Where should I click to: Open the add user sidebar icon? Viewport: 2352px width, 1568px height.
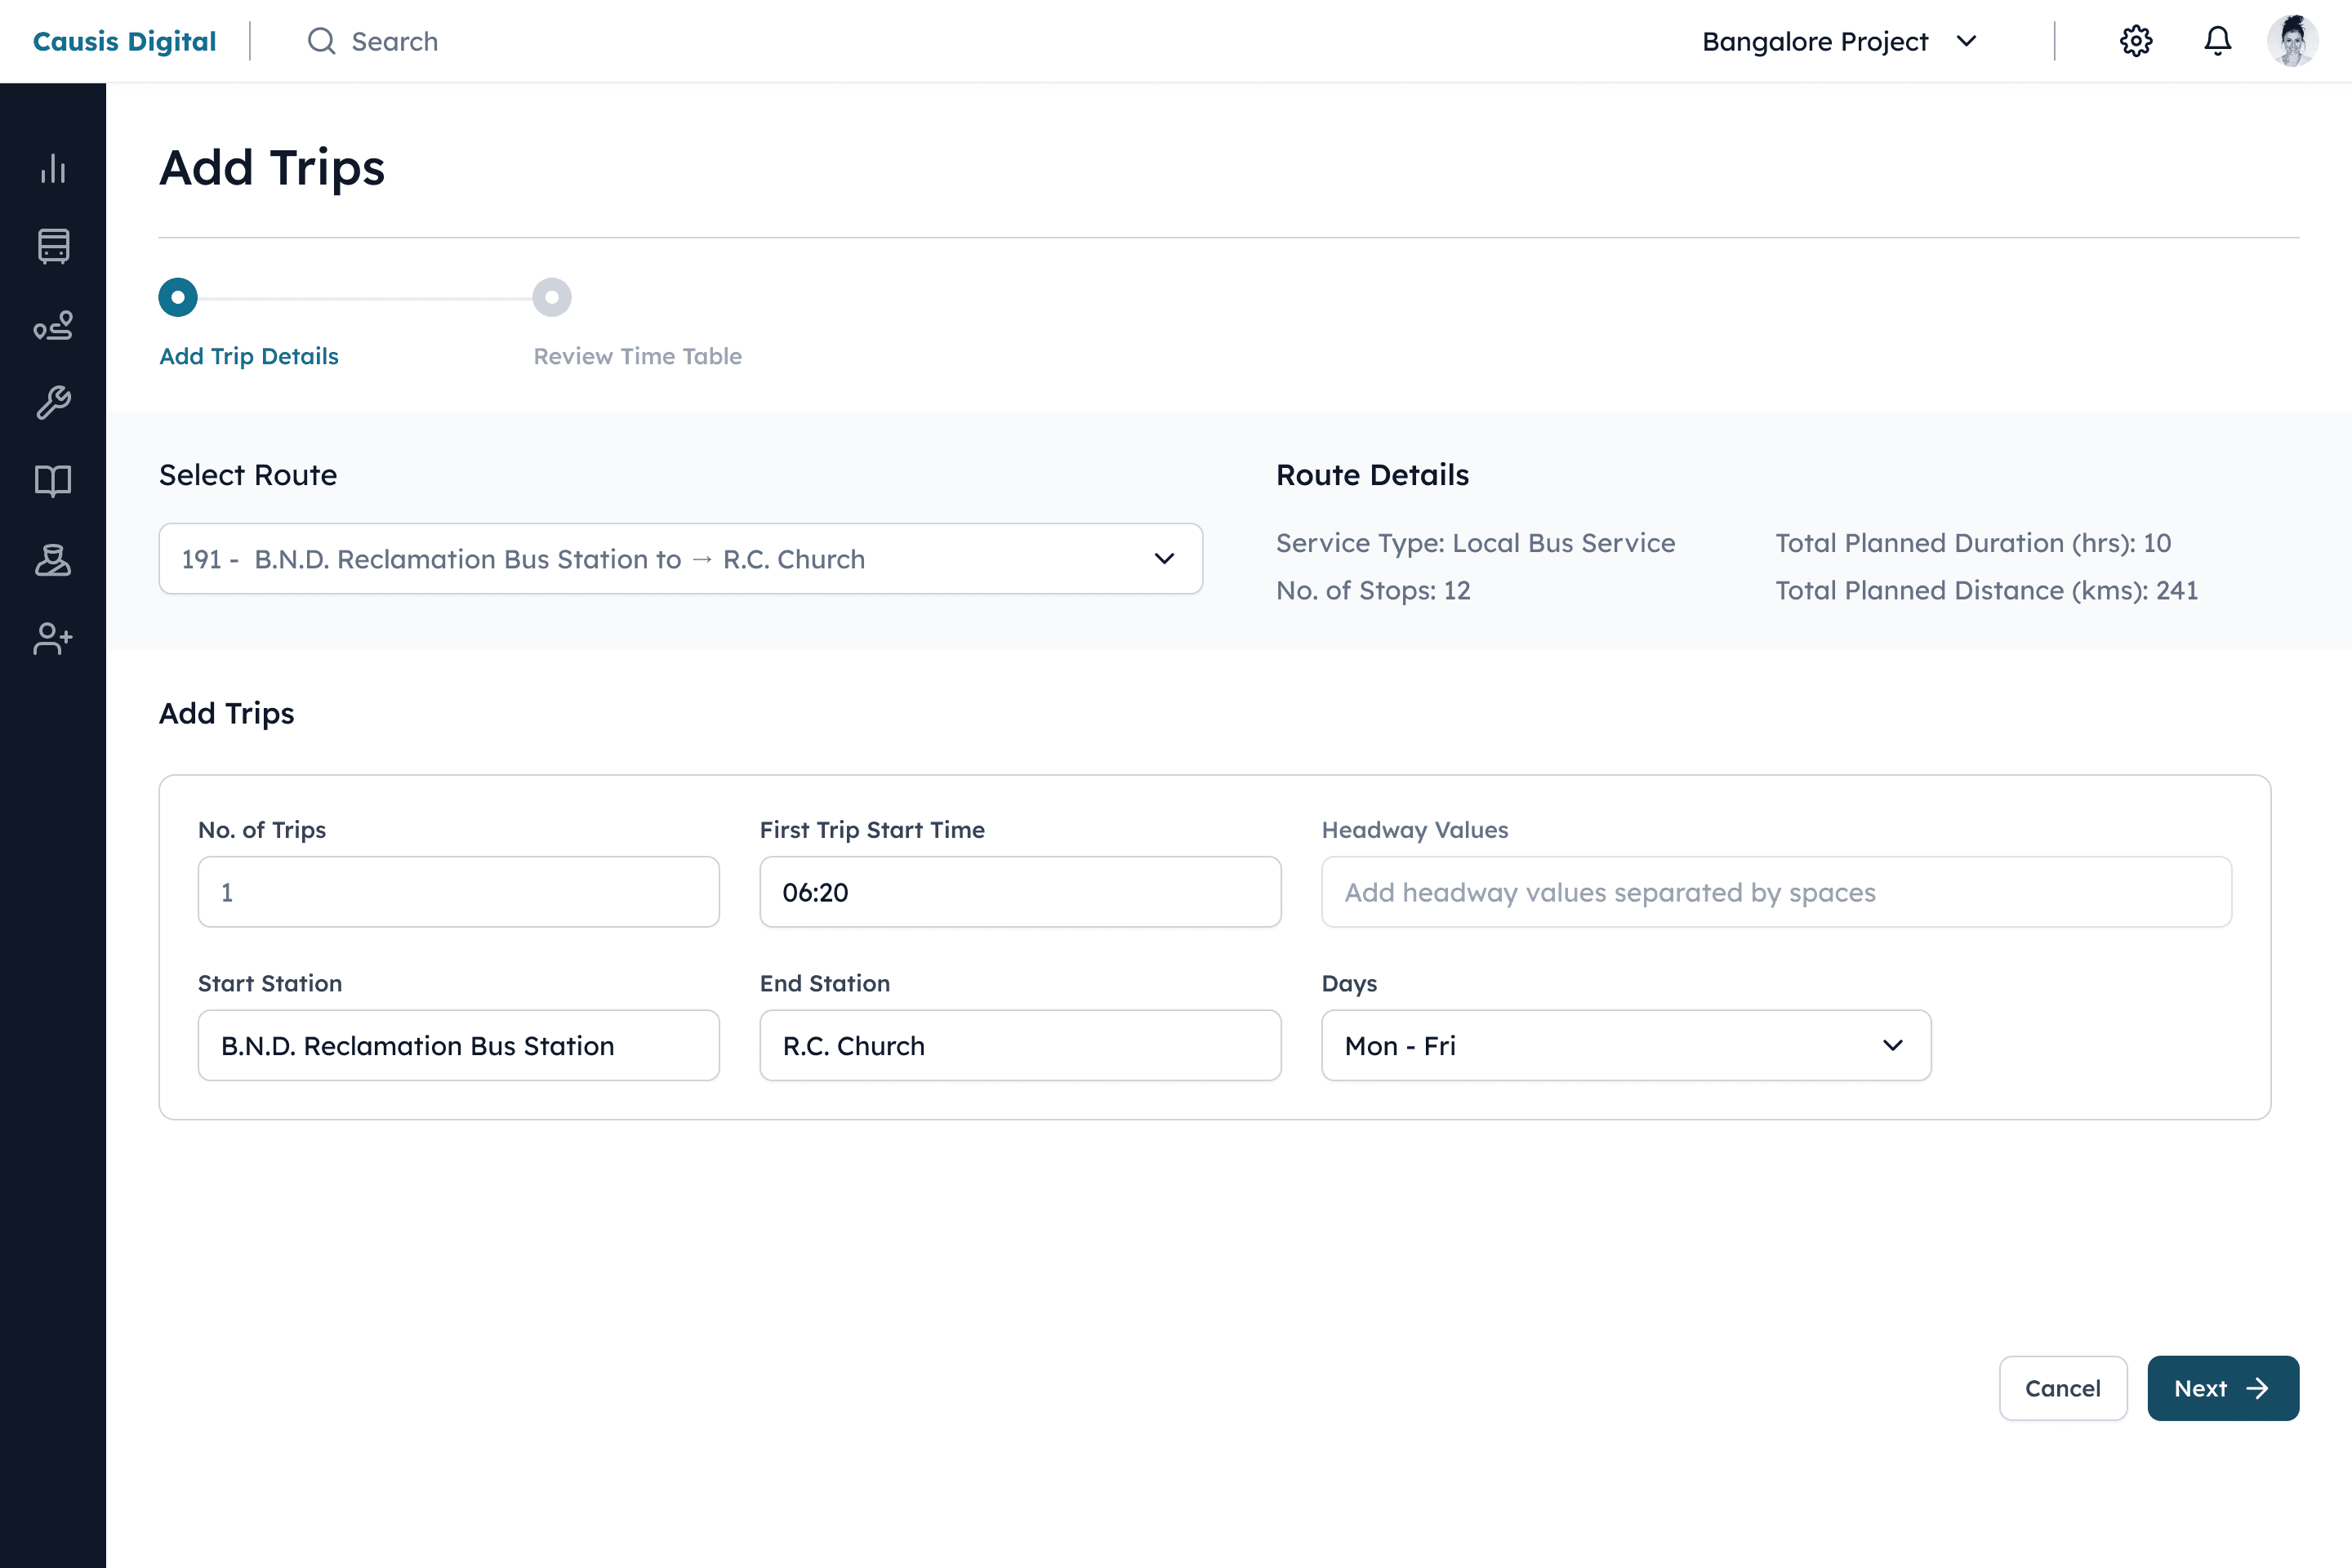click(x=53, y=638)
